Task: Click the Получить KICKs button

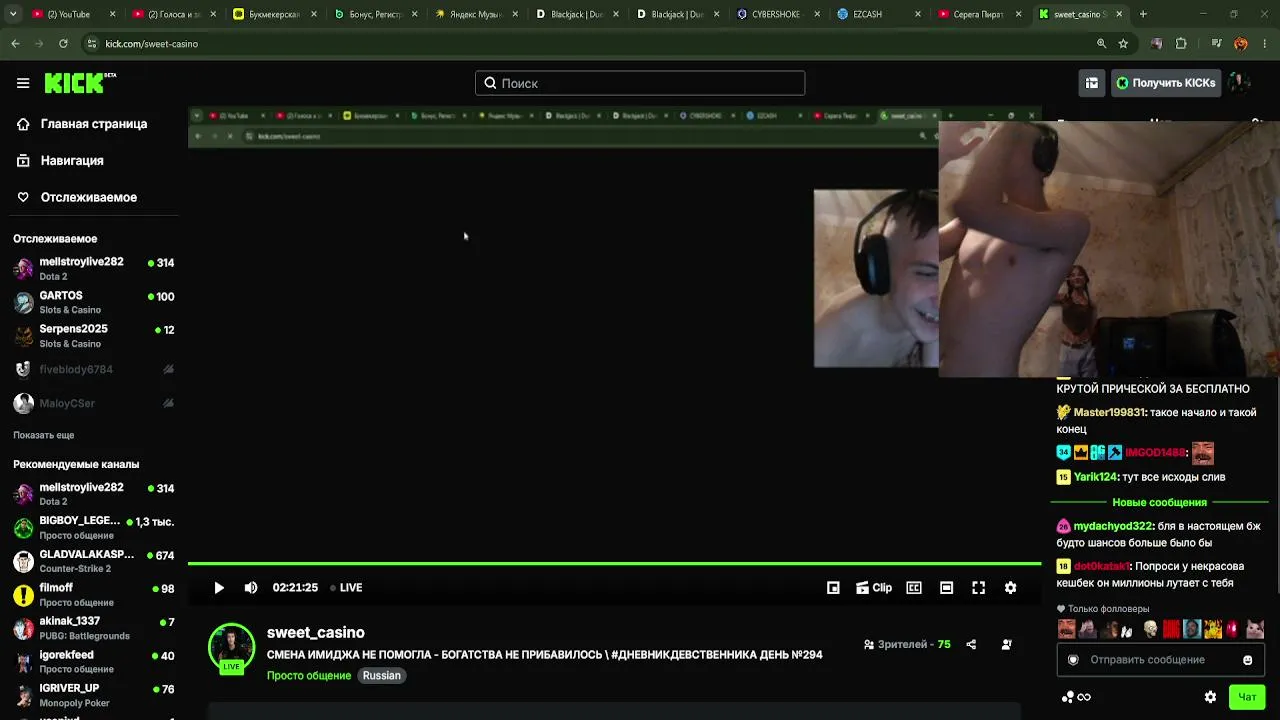Action: [1166, 83]
